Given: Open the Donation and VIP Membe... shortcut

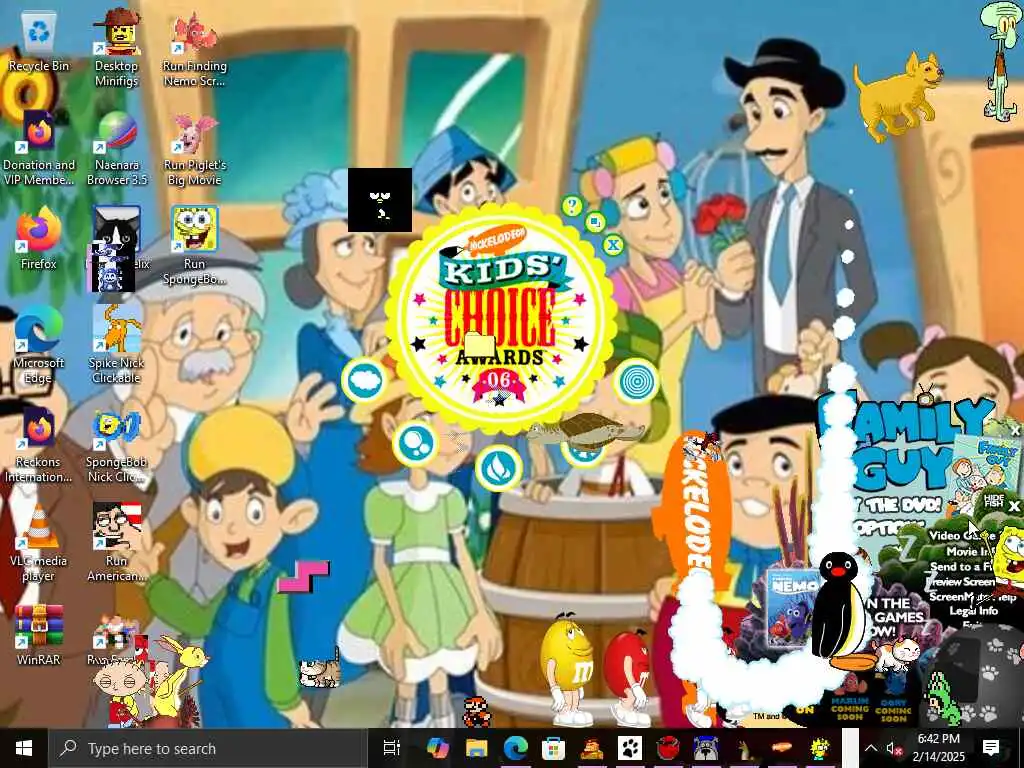Looking at the screenshot, I should pyautogui.click(x=39, y=148).
